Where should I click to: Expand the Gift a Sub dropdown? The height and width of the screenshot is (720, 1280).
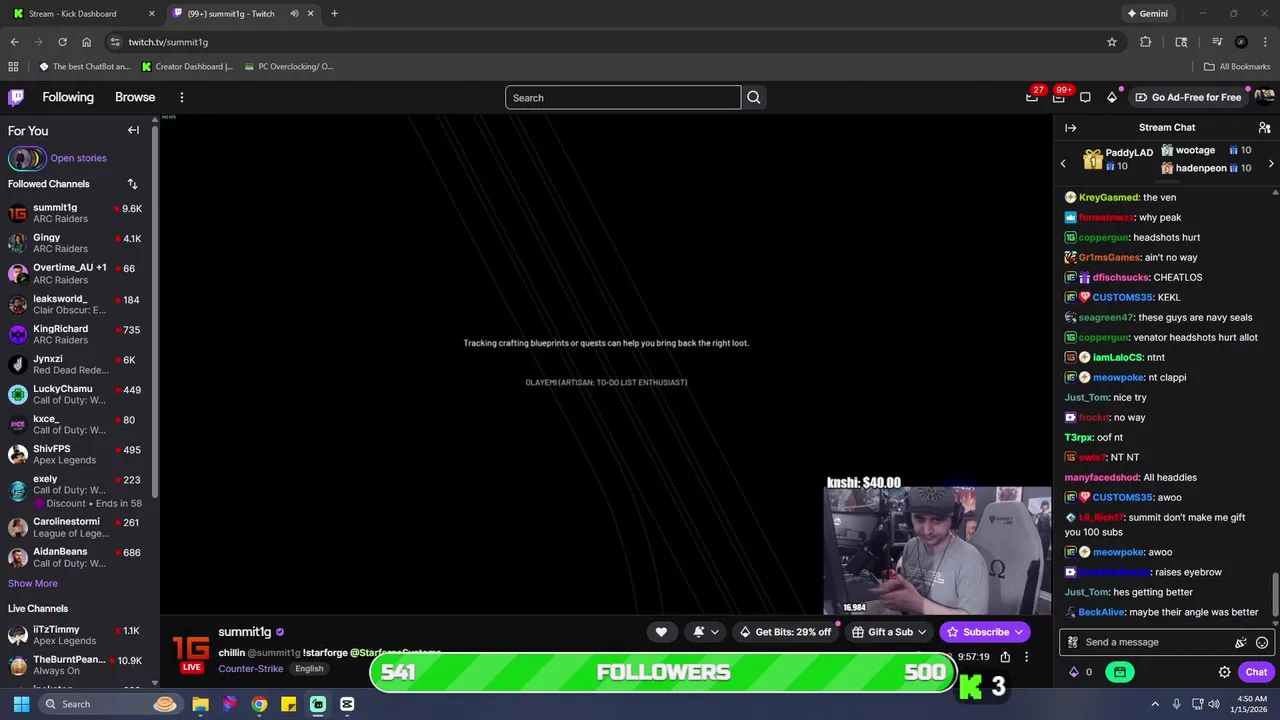tap(922, 632)
